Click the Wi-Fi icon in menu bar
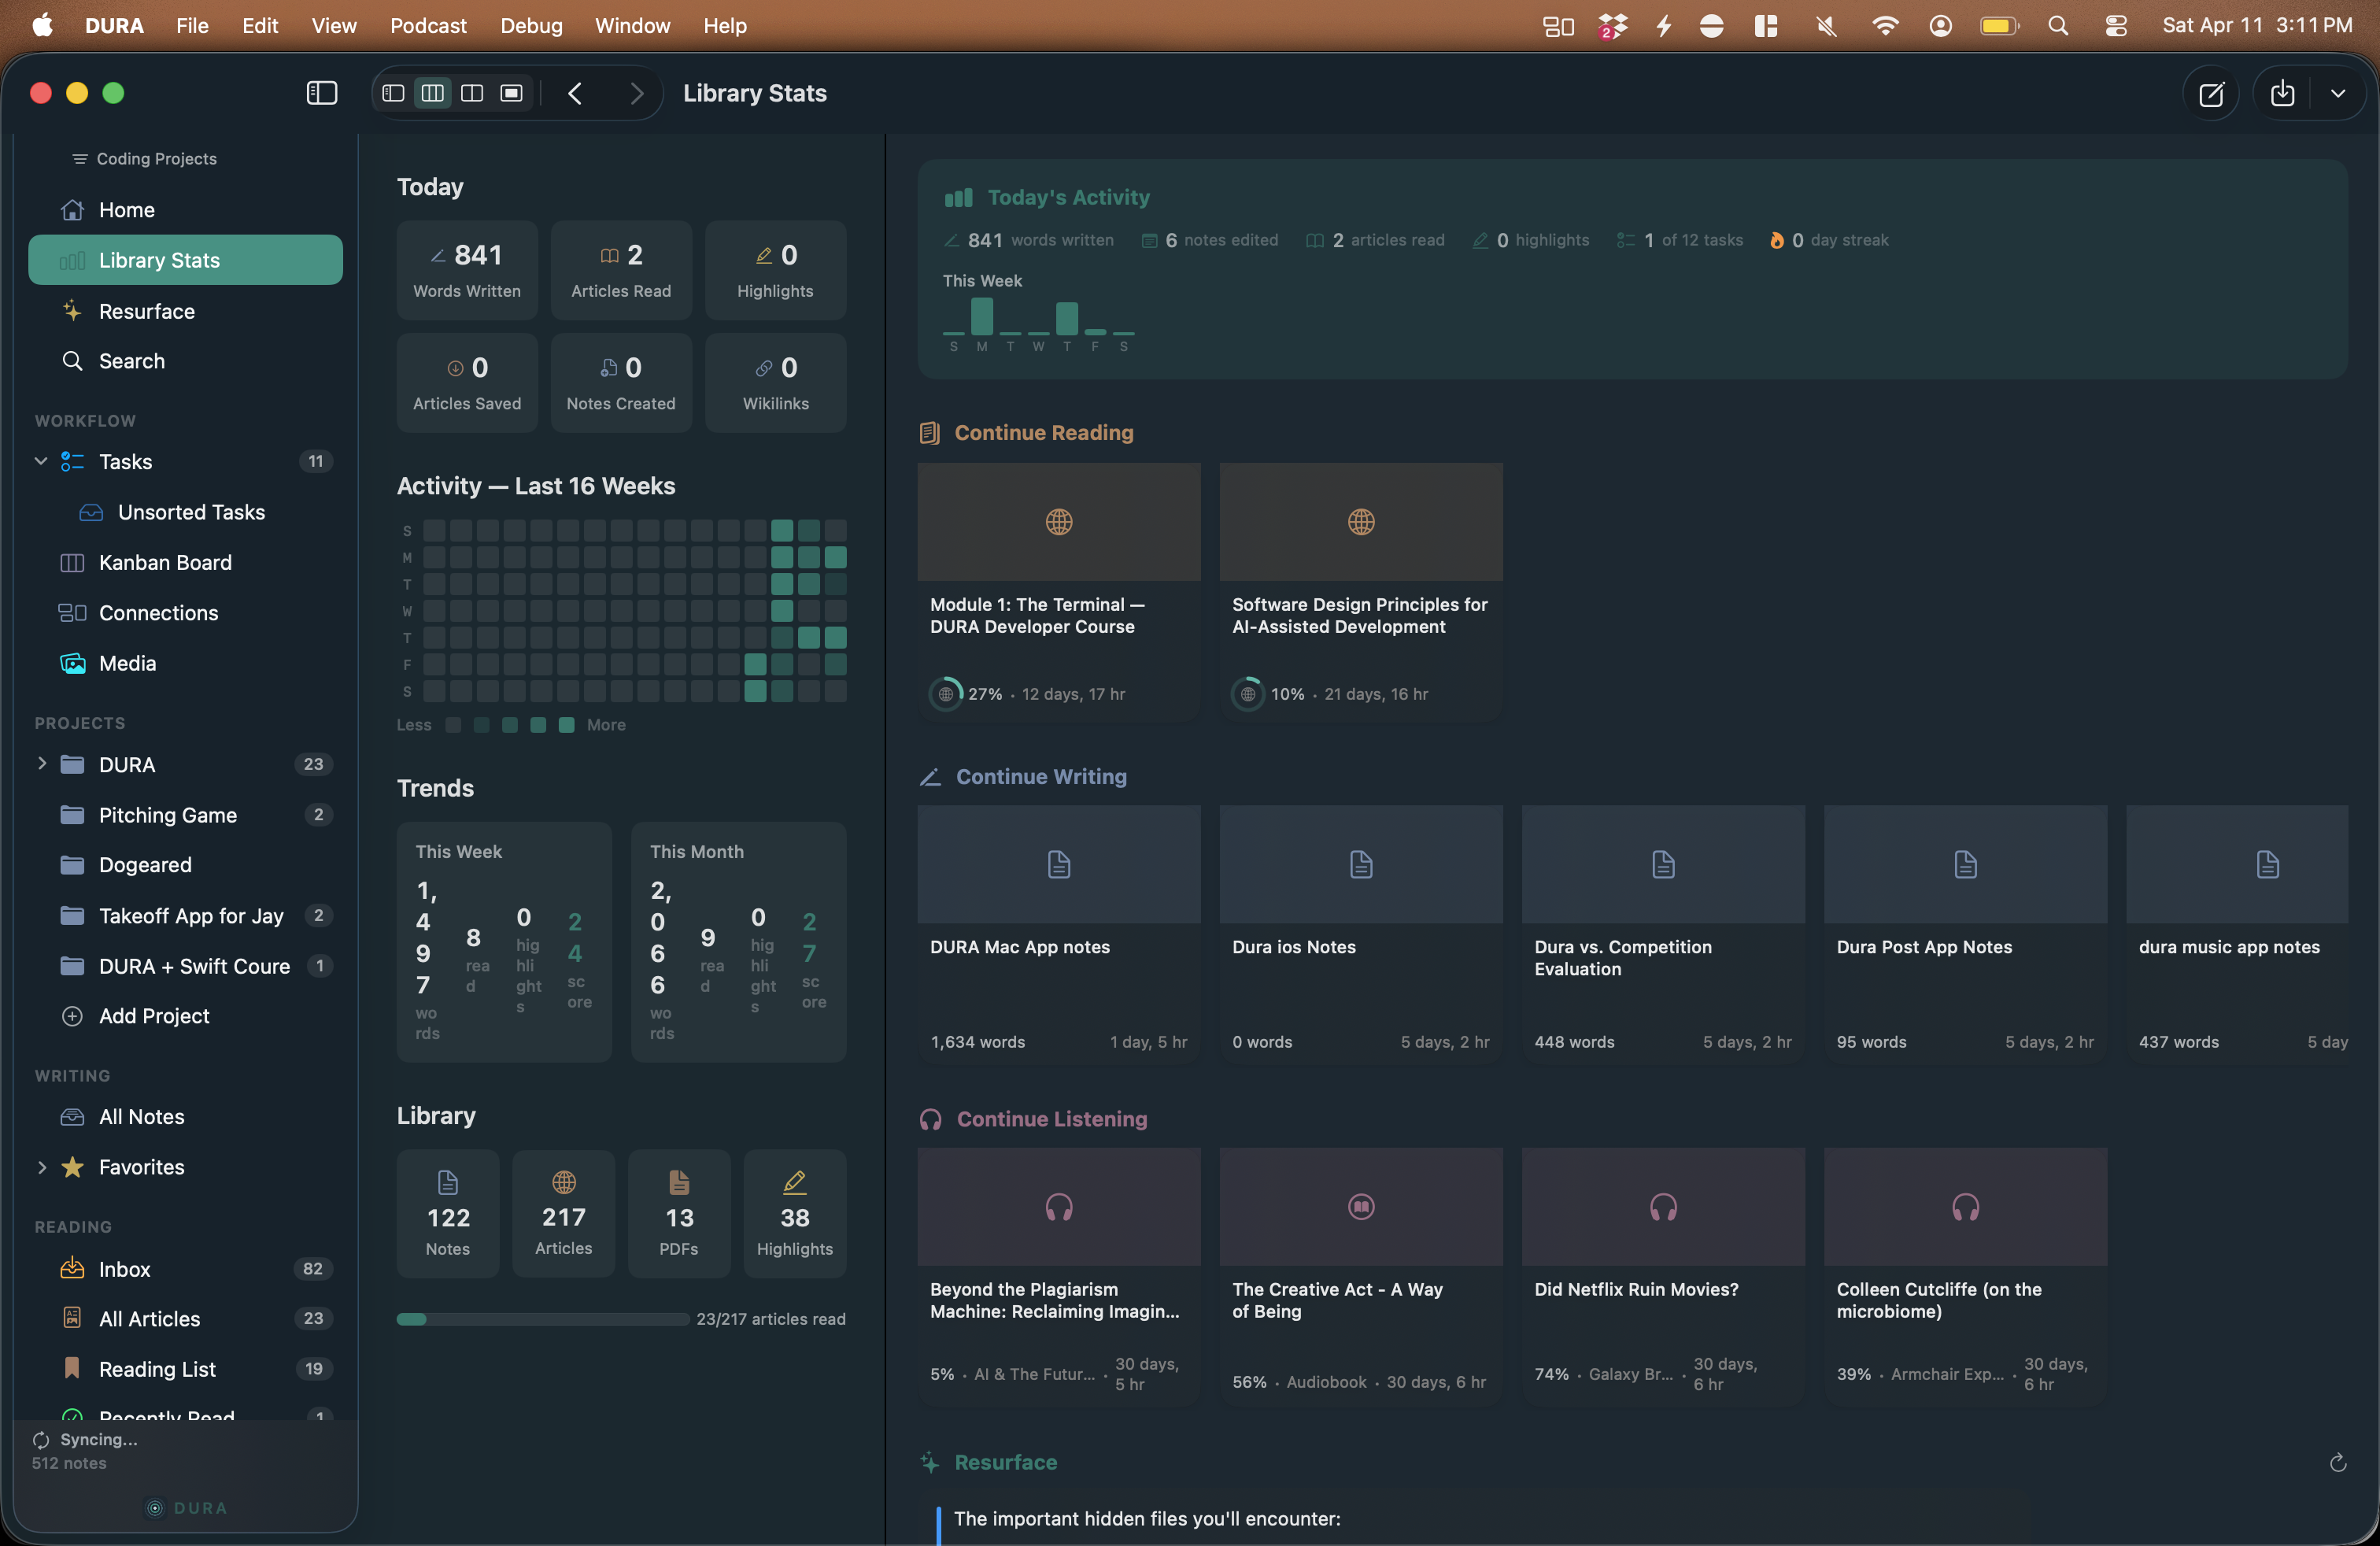The image size is (2380, 1546). pyautogui.click(x=1884, y=26)
